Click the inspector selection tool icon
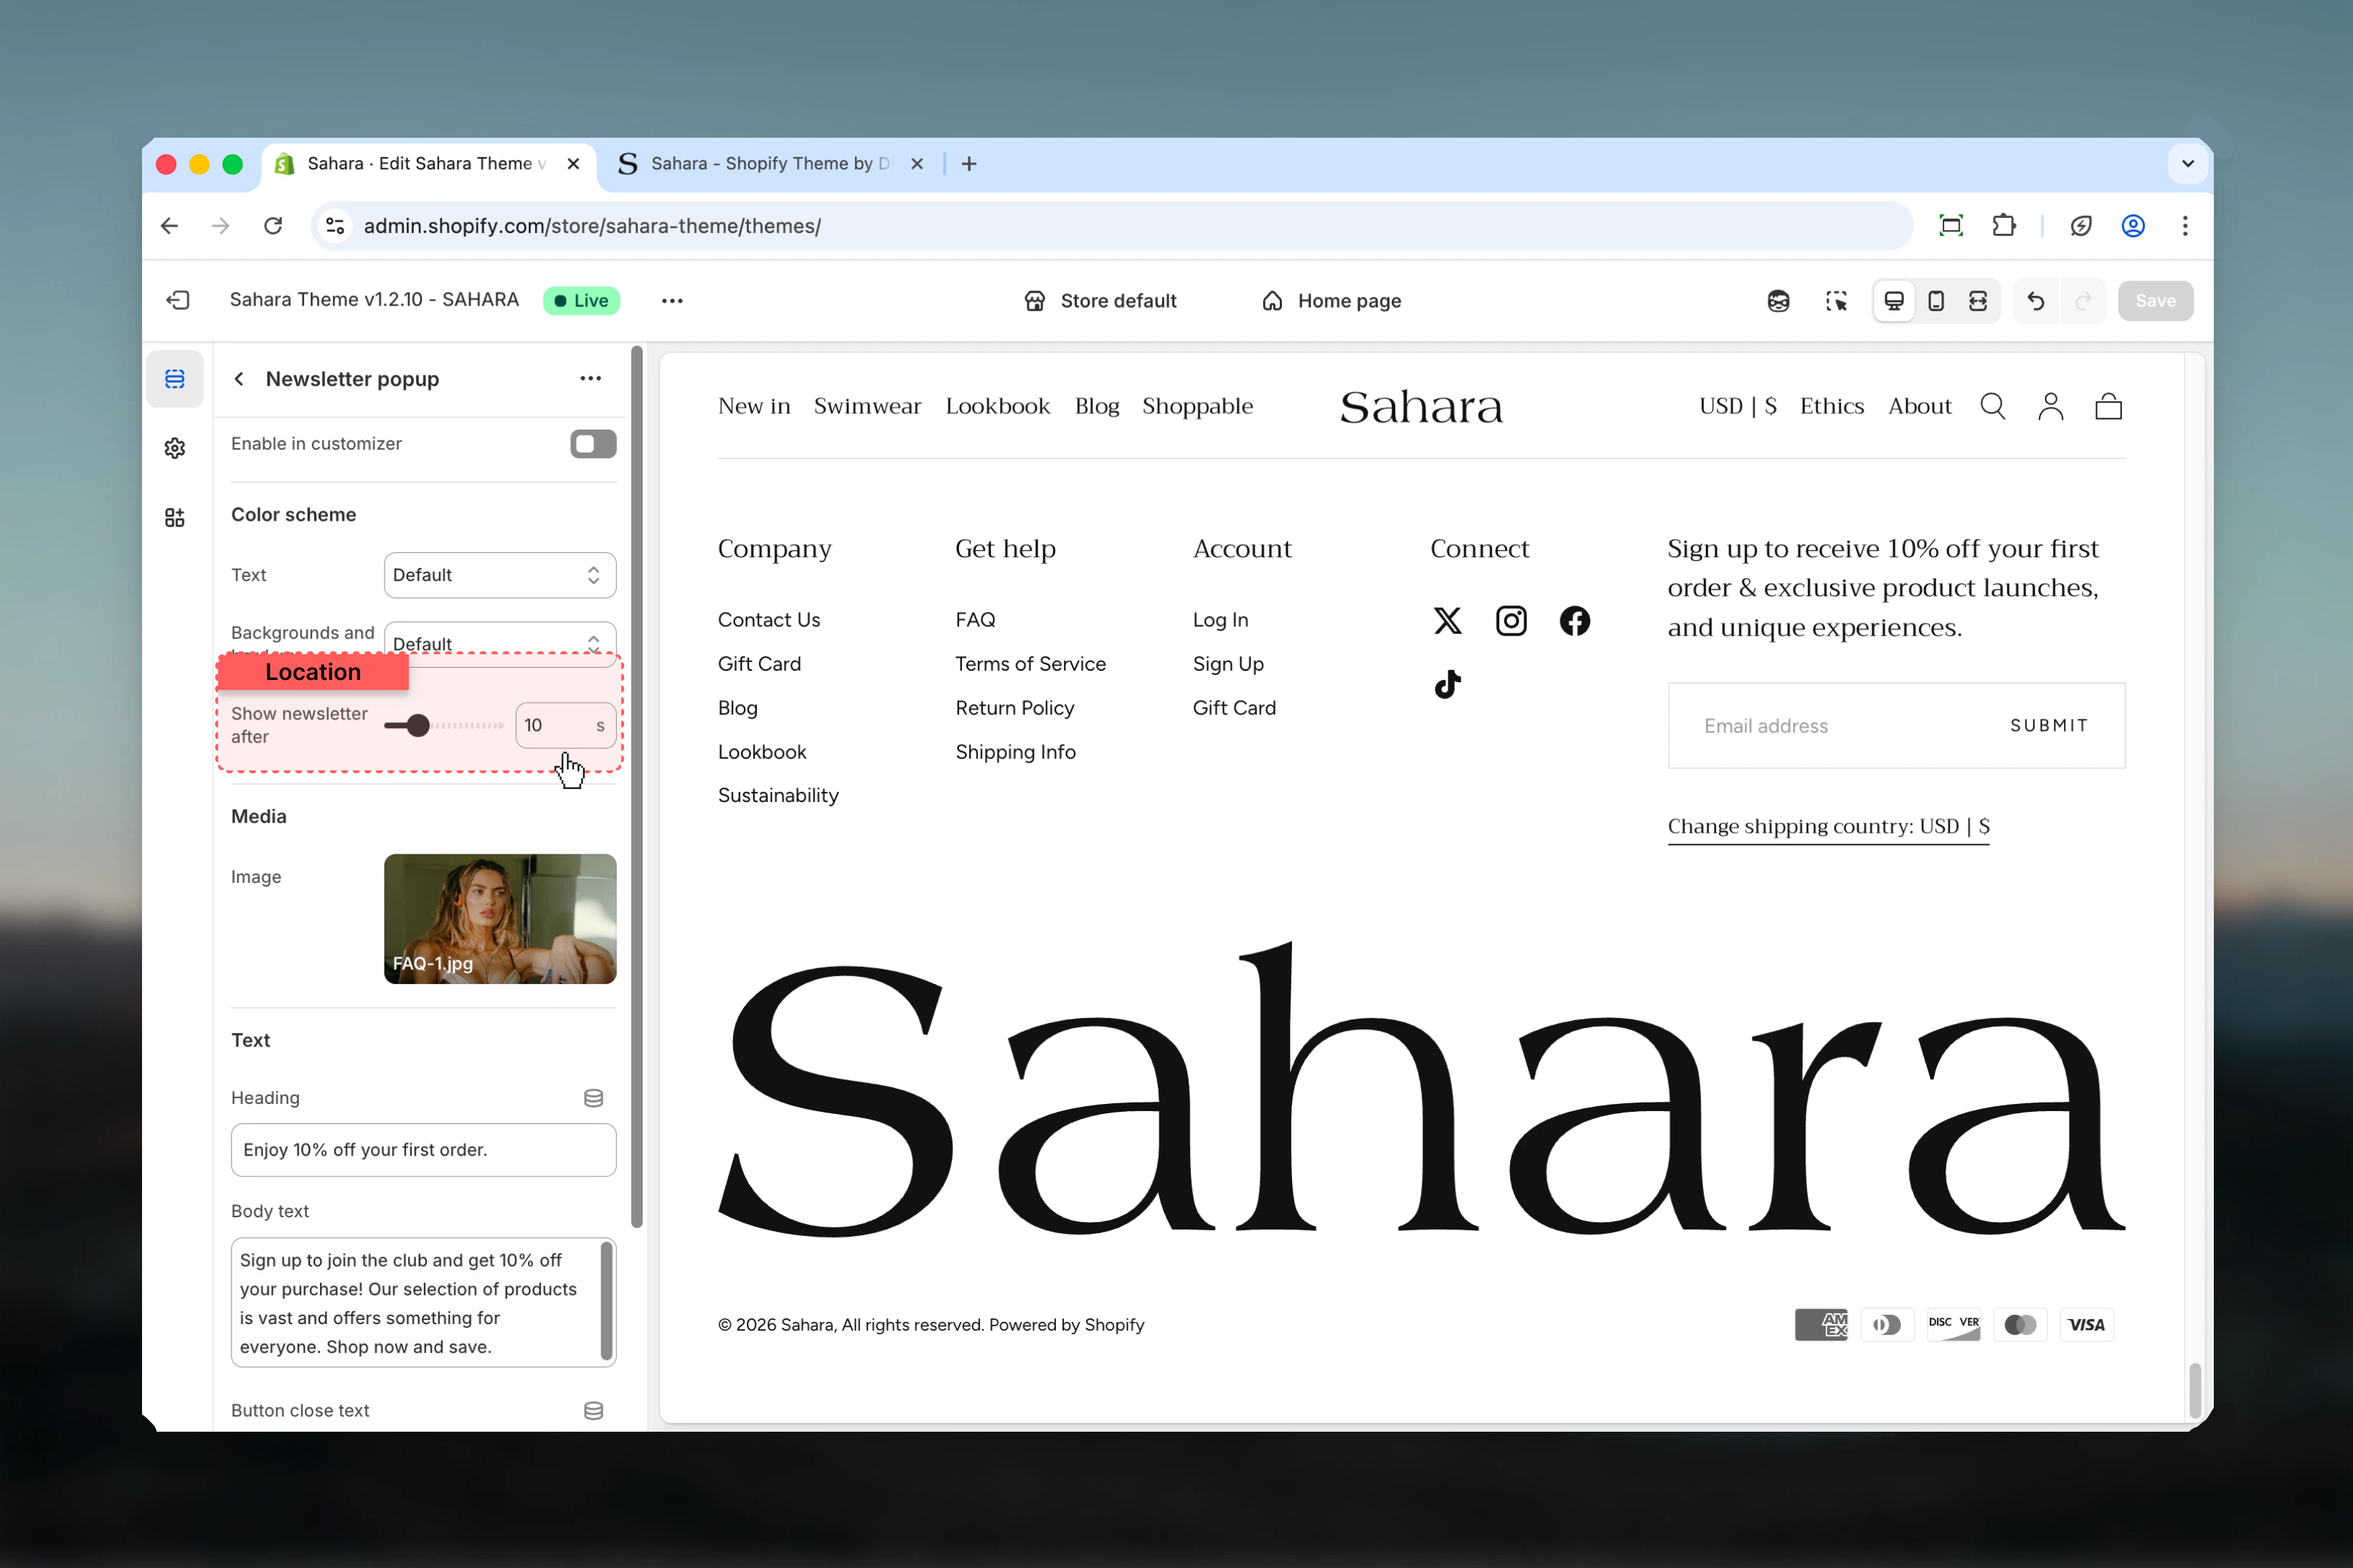 pyautogui.click(x=1836, y=301)
